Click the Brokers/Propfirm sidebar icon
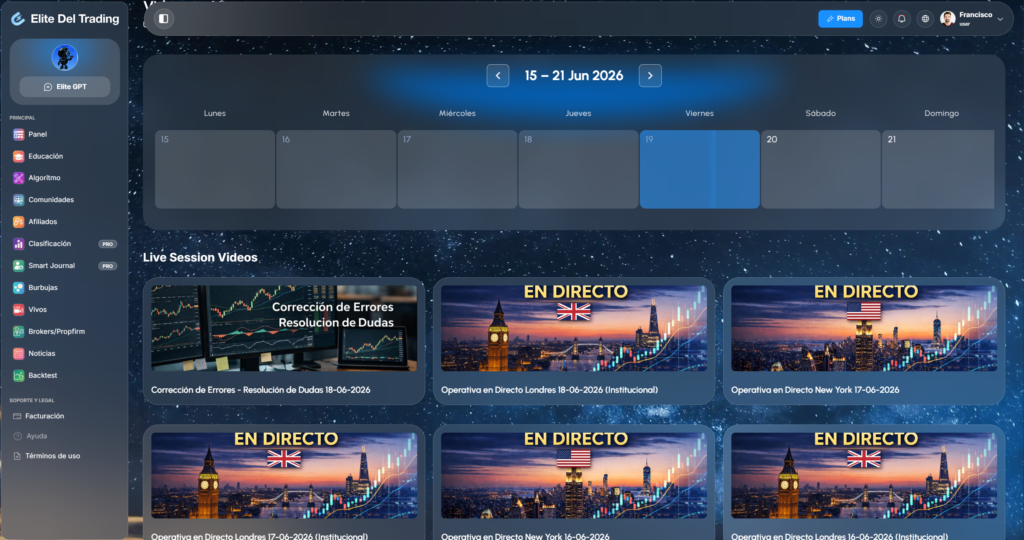Screen dimensions: 1024x540 pos(18,332)
